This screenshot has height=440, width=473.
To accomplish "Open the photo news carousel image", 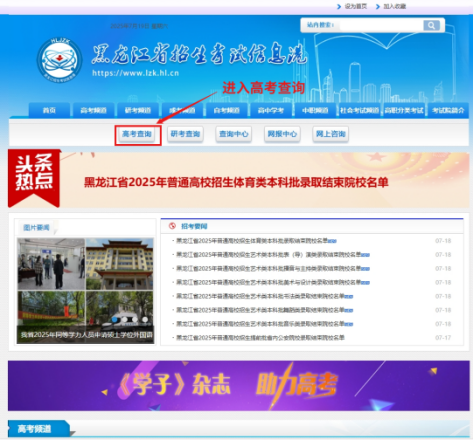I will [x=86, y=290].
